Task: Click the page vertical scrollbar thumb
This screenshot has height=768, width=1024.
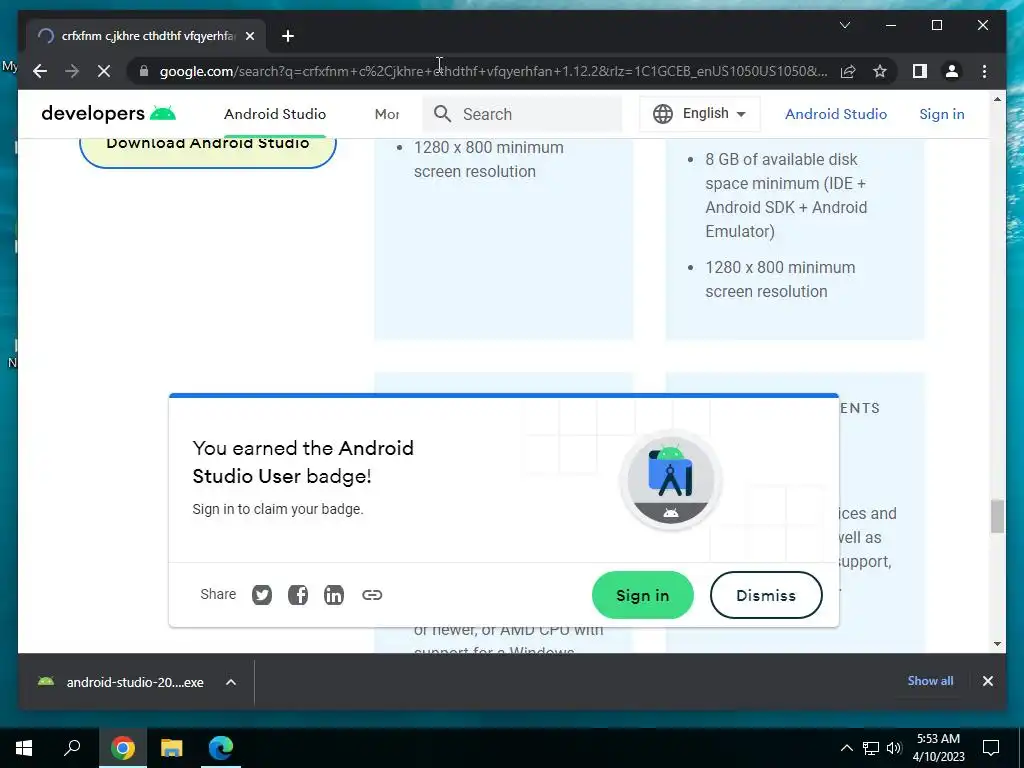Action: [997, 517]
